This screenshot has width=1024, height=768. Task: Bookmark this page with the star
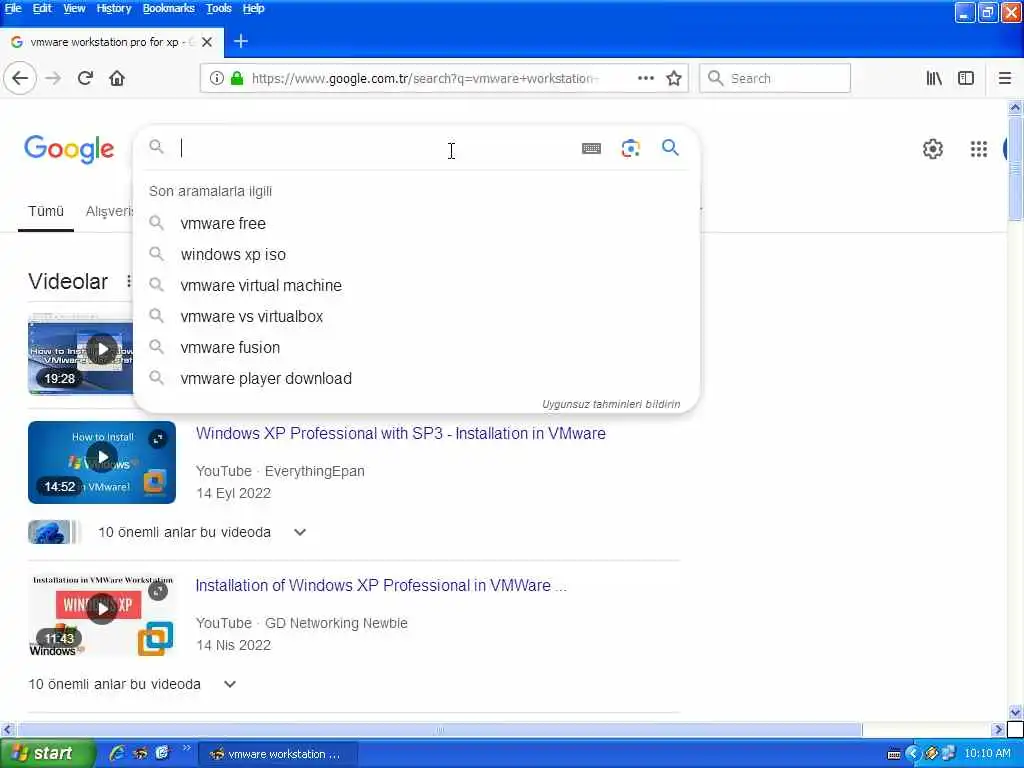[674, 78]
